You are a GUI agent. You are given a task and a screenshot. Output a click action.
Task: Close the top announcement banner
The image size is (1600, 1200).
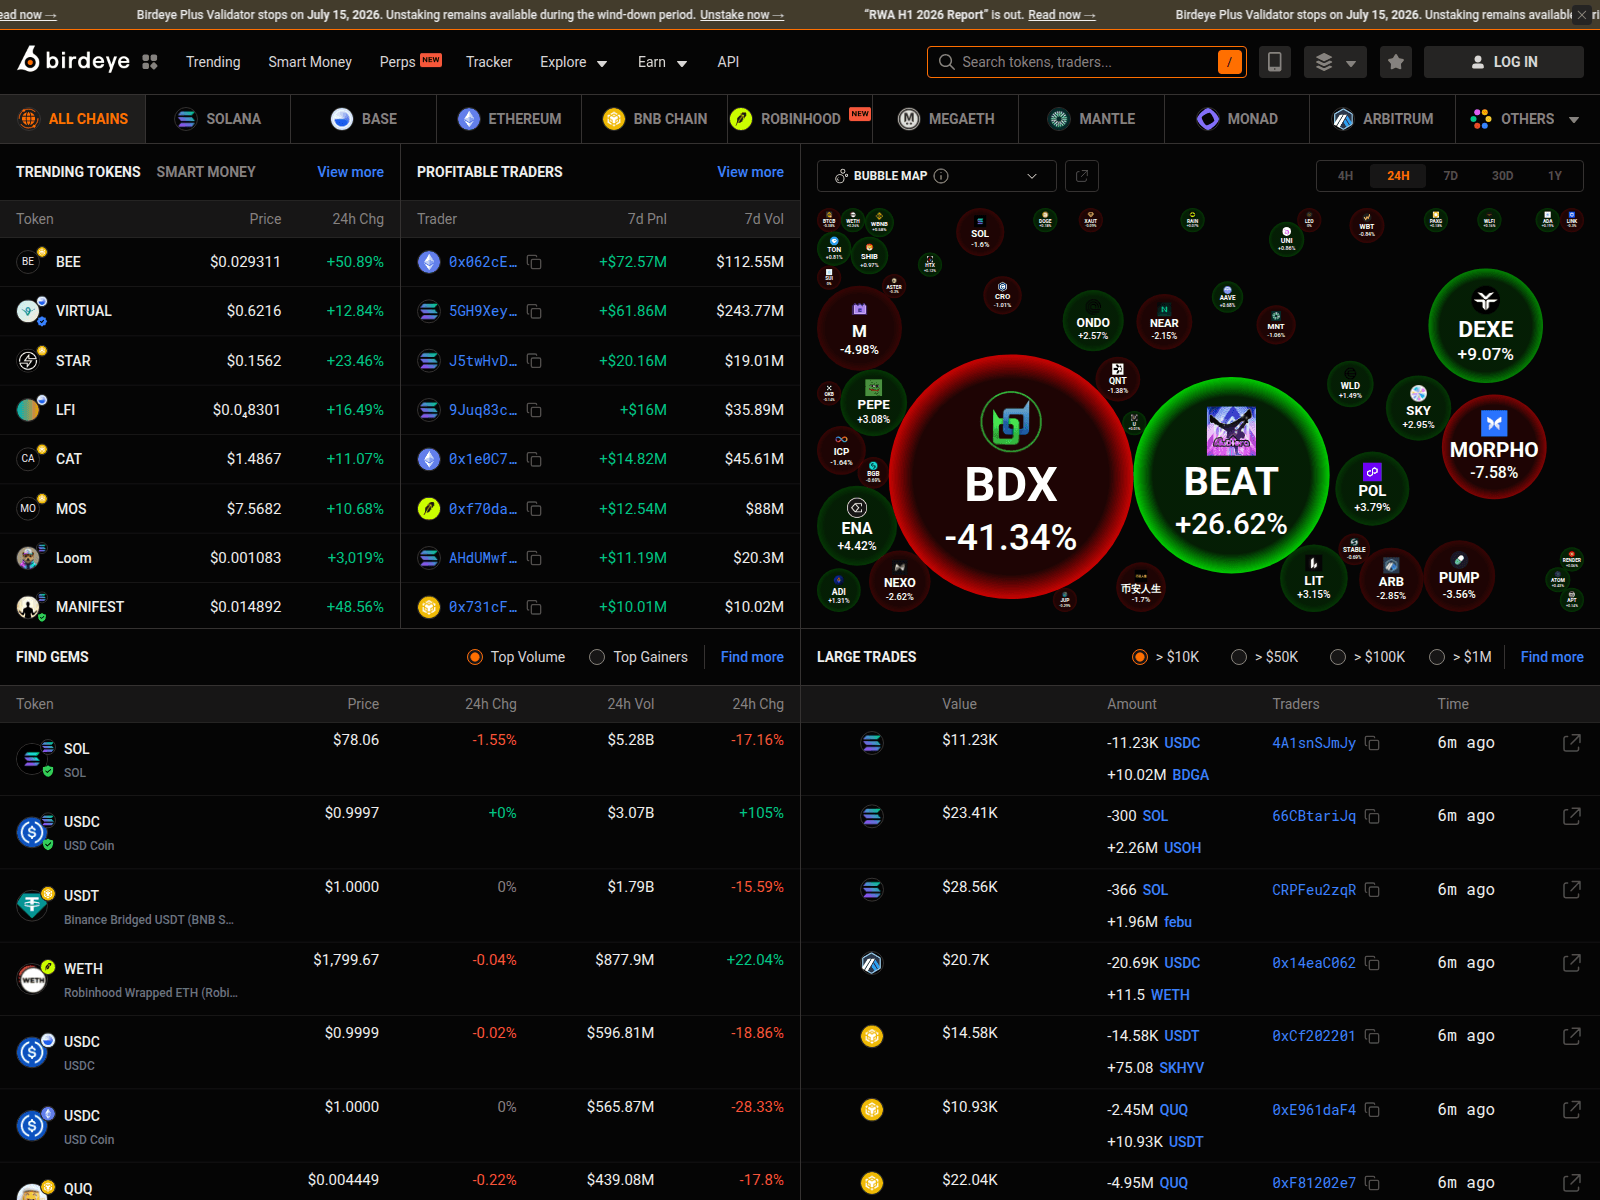[x=1582, y=15]
